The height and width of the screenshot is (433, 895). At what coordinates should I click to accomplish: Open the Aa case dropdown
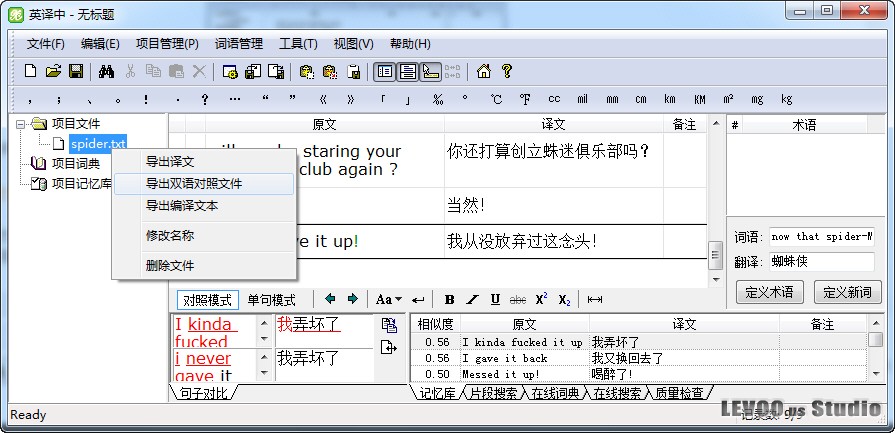pos(389,300)
